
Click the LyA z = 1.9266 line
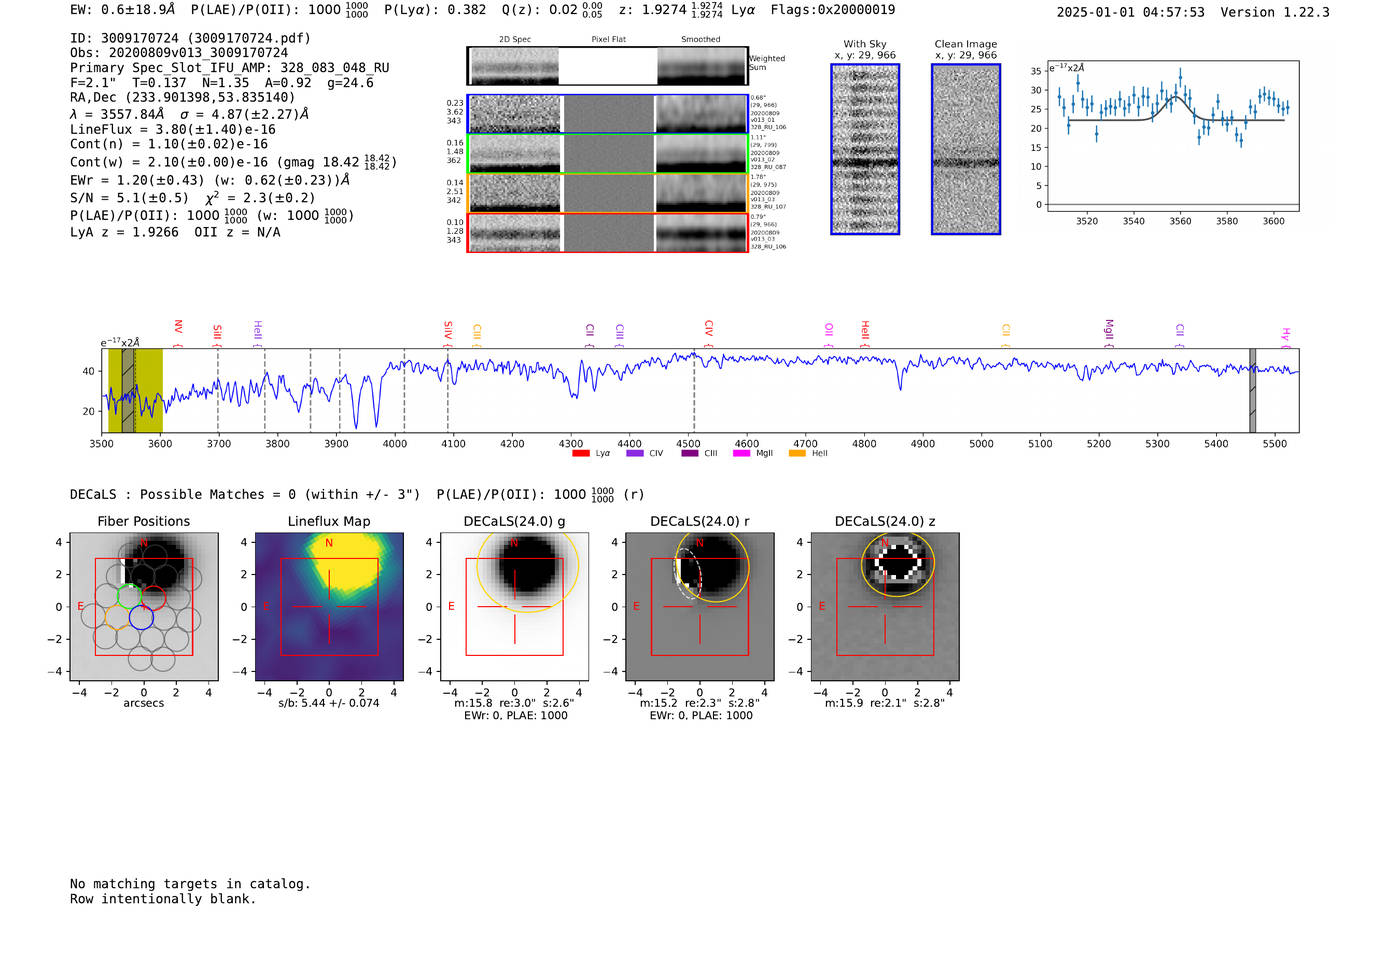(x=125, y=232)
